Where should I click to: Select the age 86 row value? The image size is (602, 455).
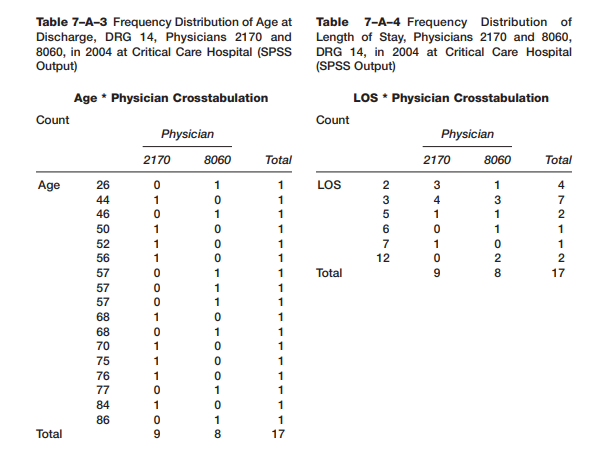pyautogui.click(x=103, y=419)
